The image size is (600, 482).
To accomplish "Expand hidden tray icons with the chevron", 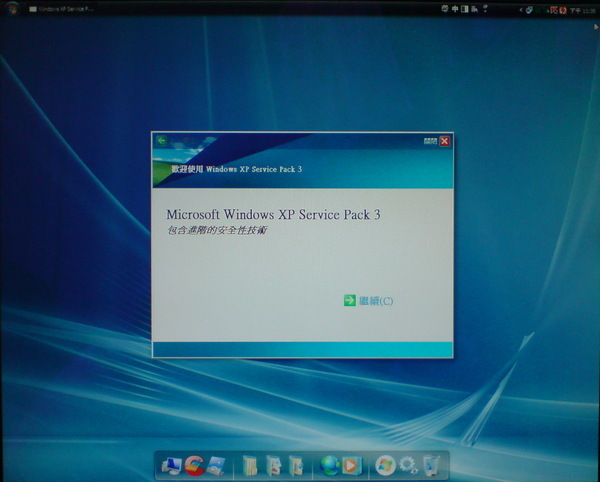I will (520, 10).
